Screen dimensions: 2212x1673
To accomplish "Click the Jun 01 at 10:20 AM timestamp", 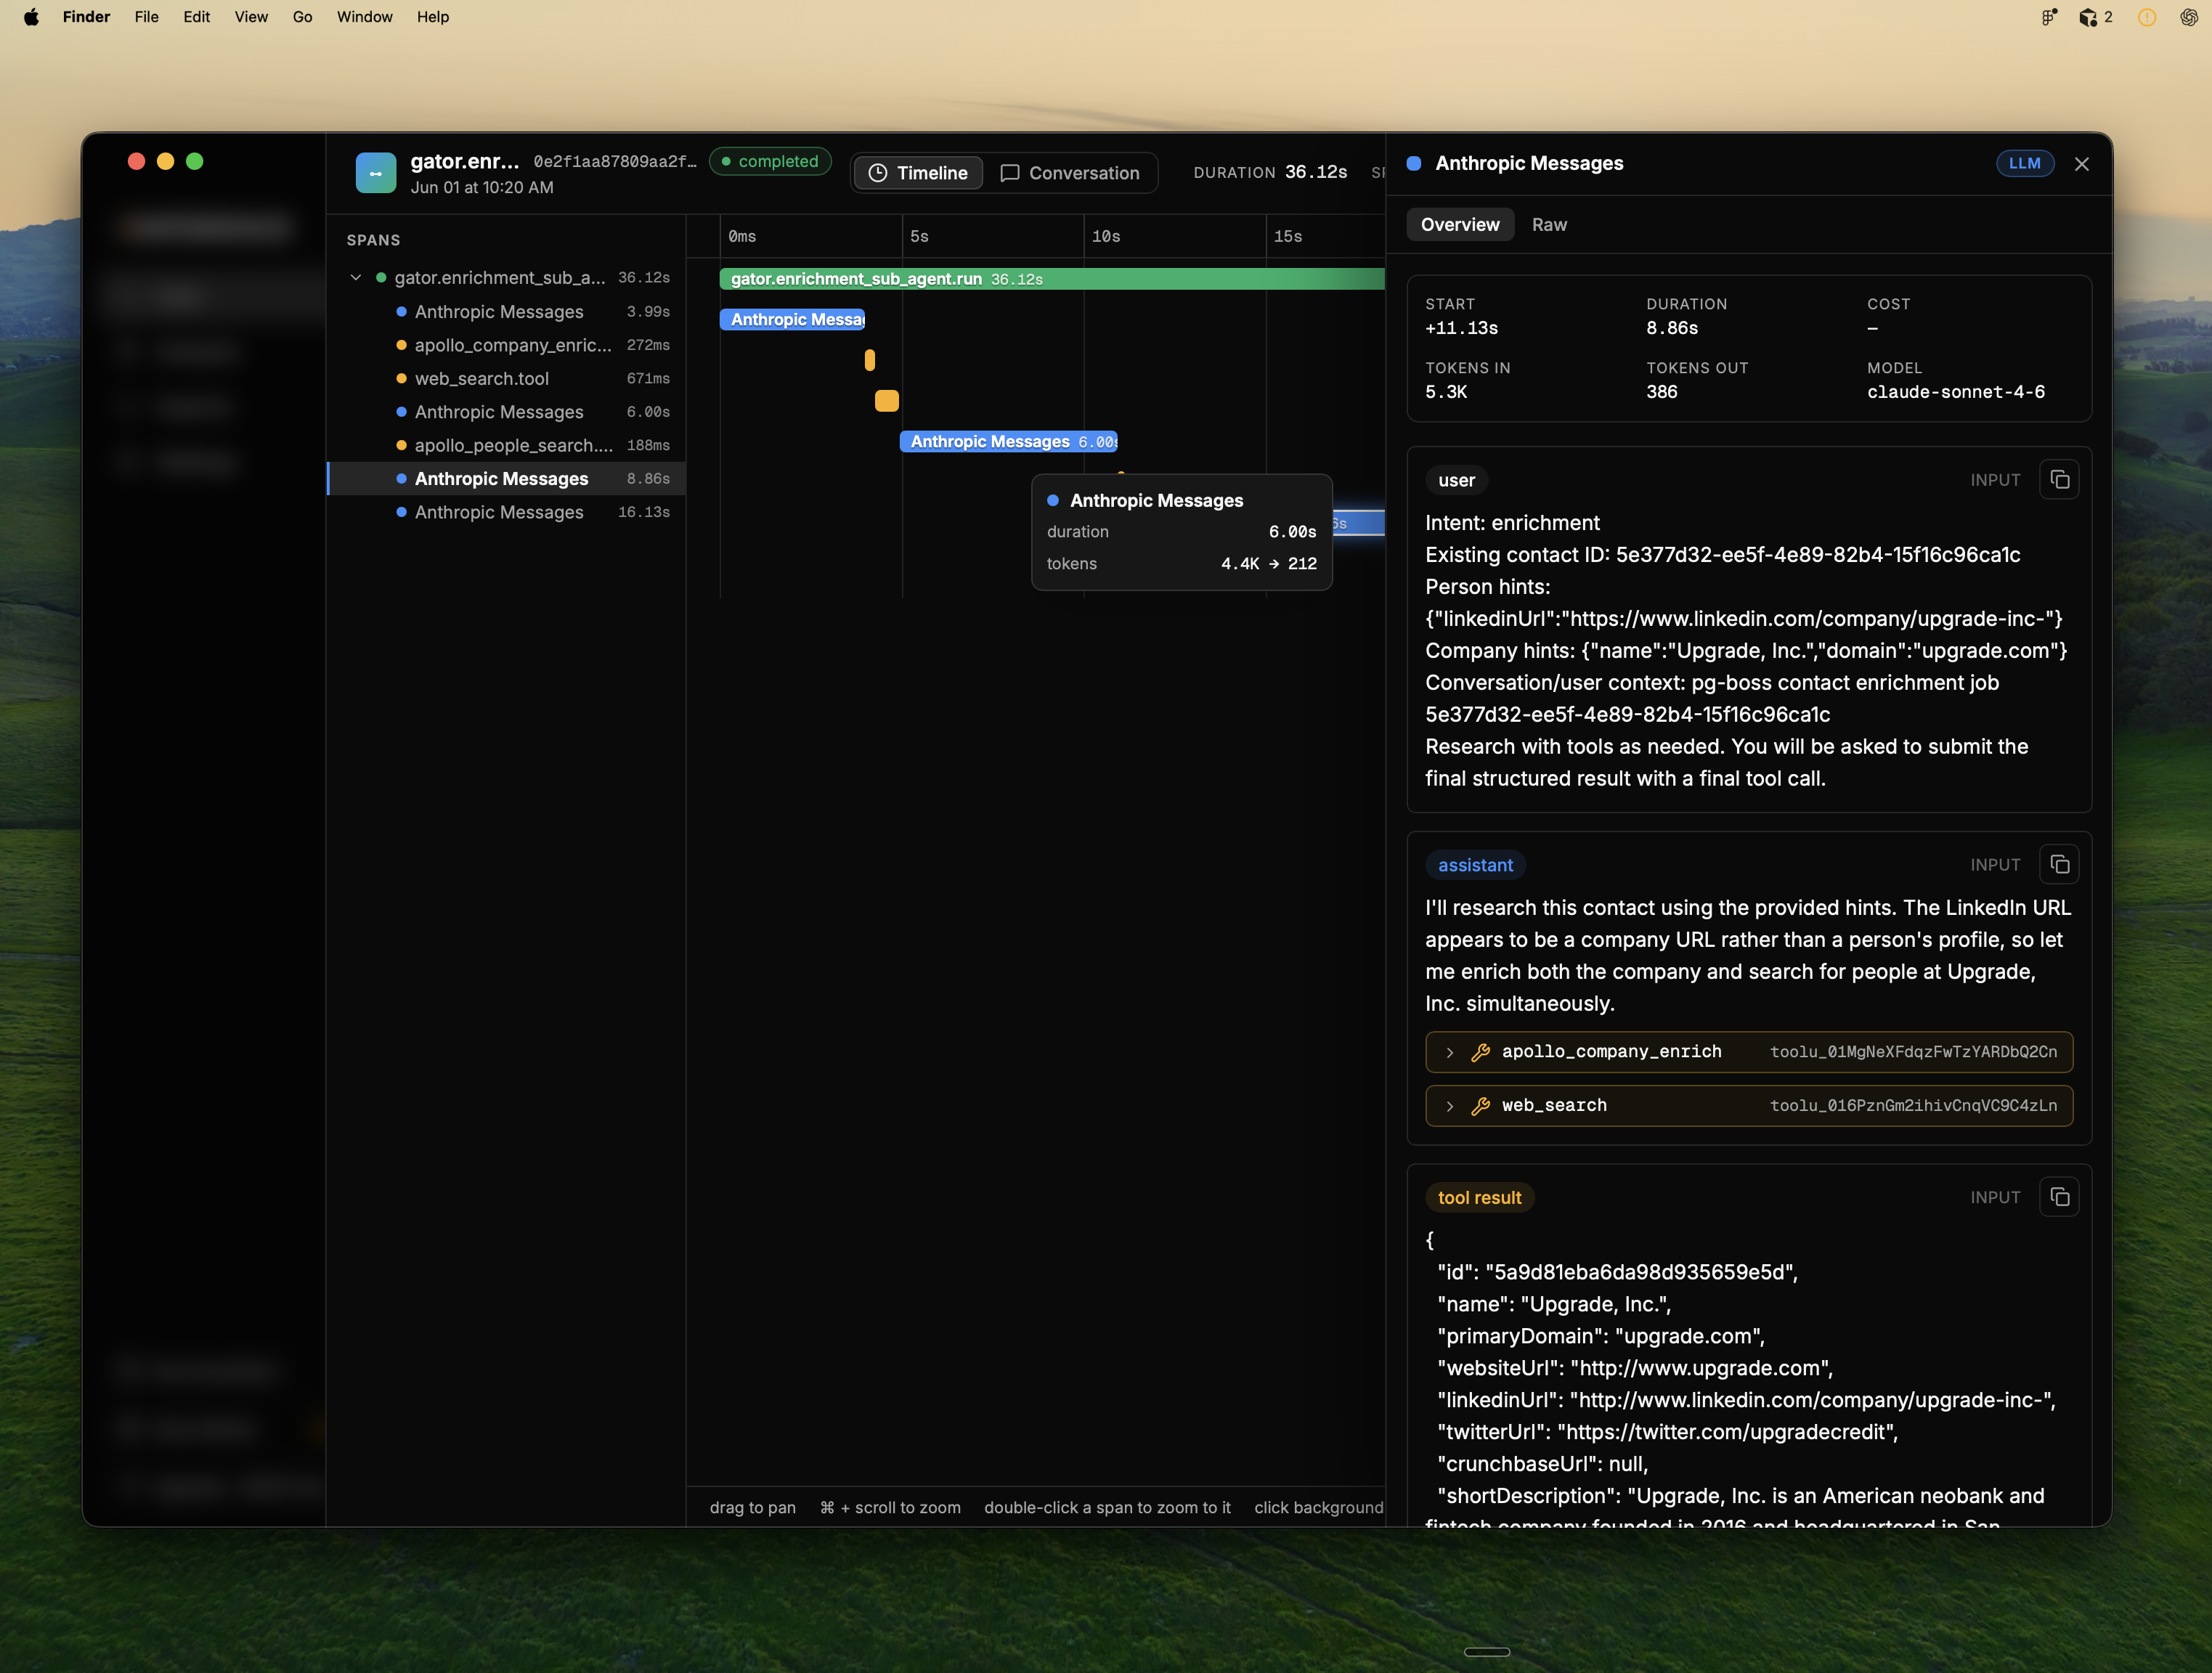I will pos(482,188).
